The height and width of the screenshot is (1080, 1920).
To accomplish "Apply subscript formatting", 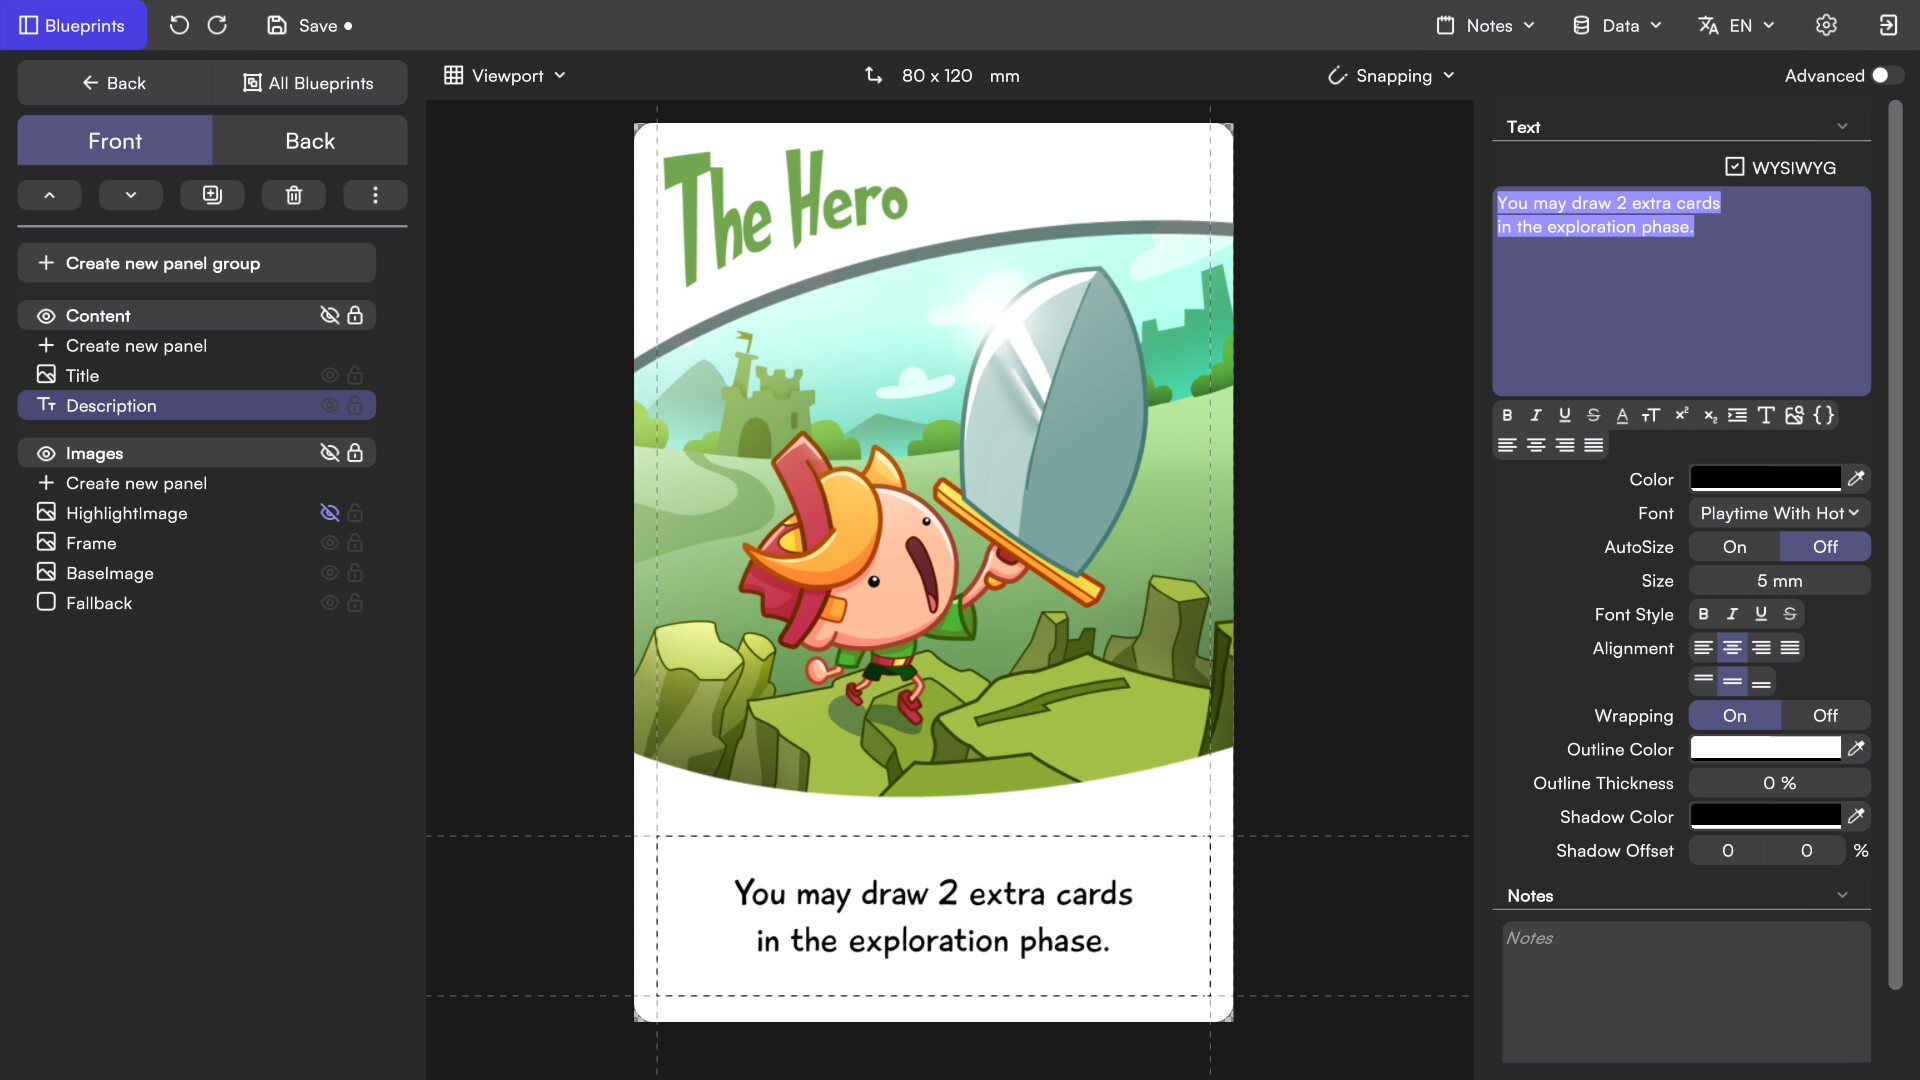I will tap(1710, 415).
